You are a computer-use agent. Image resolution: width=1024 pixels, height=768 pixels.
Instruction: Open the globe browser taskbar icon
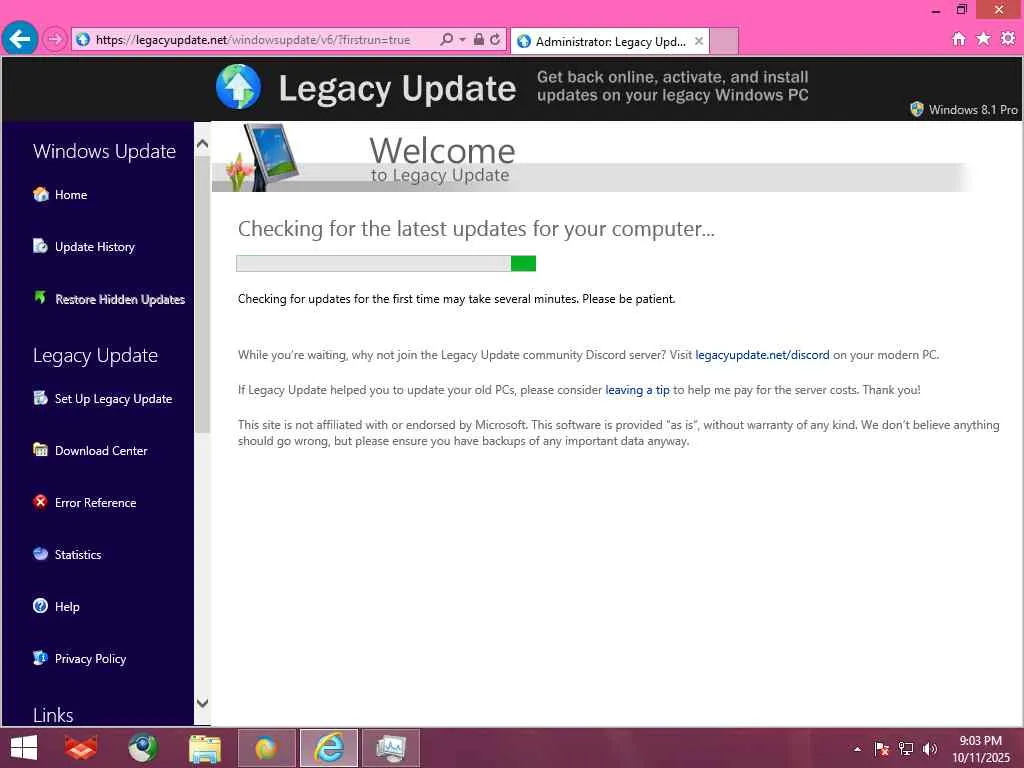(142, 748)
